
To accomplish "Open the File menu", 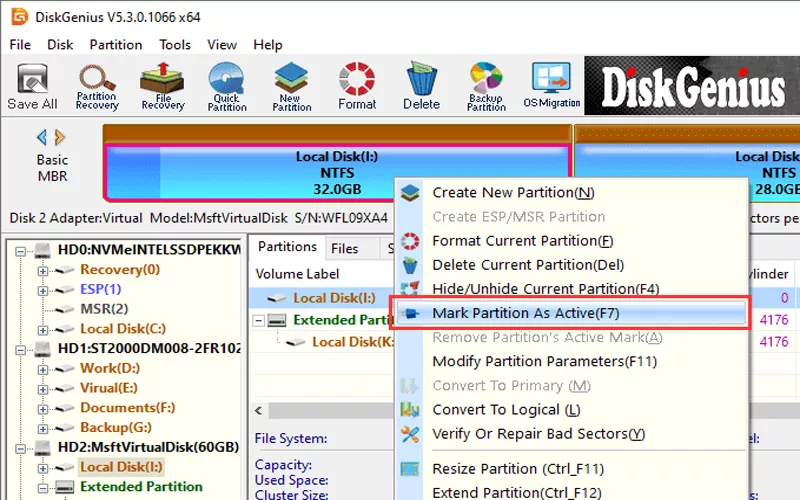I will [20, 45].
